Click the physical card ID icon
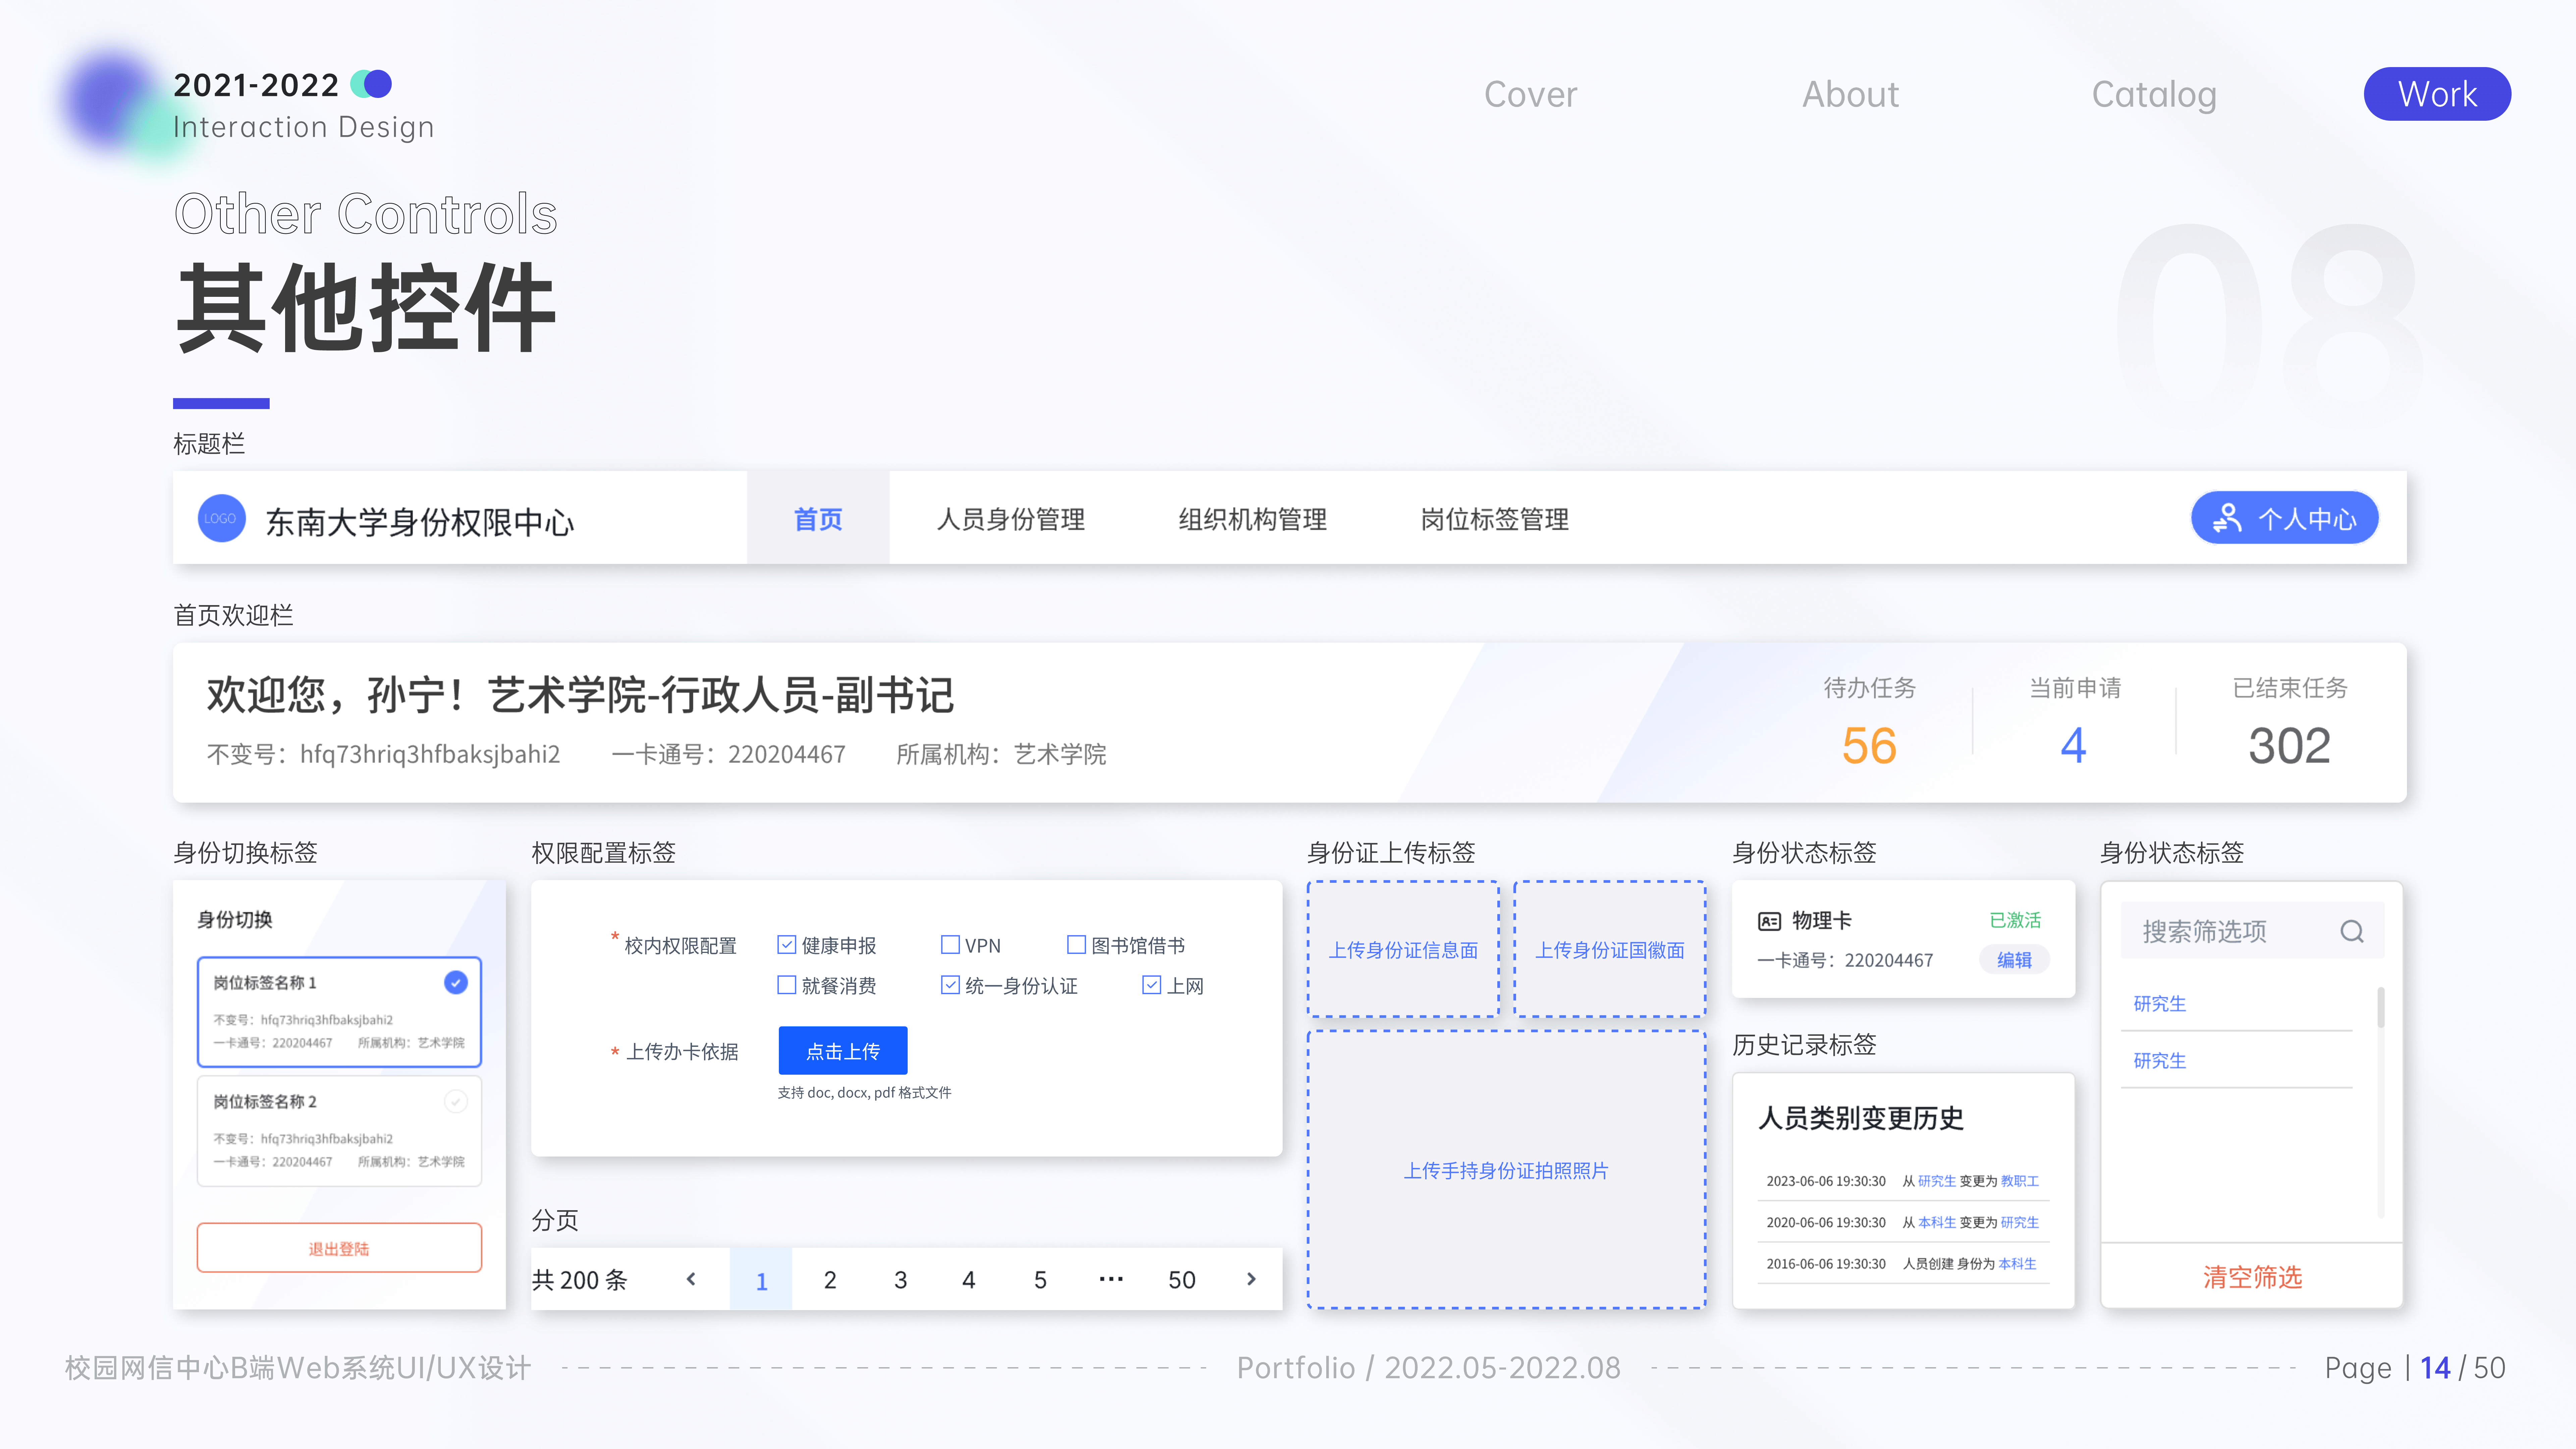 1769,921
